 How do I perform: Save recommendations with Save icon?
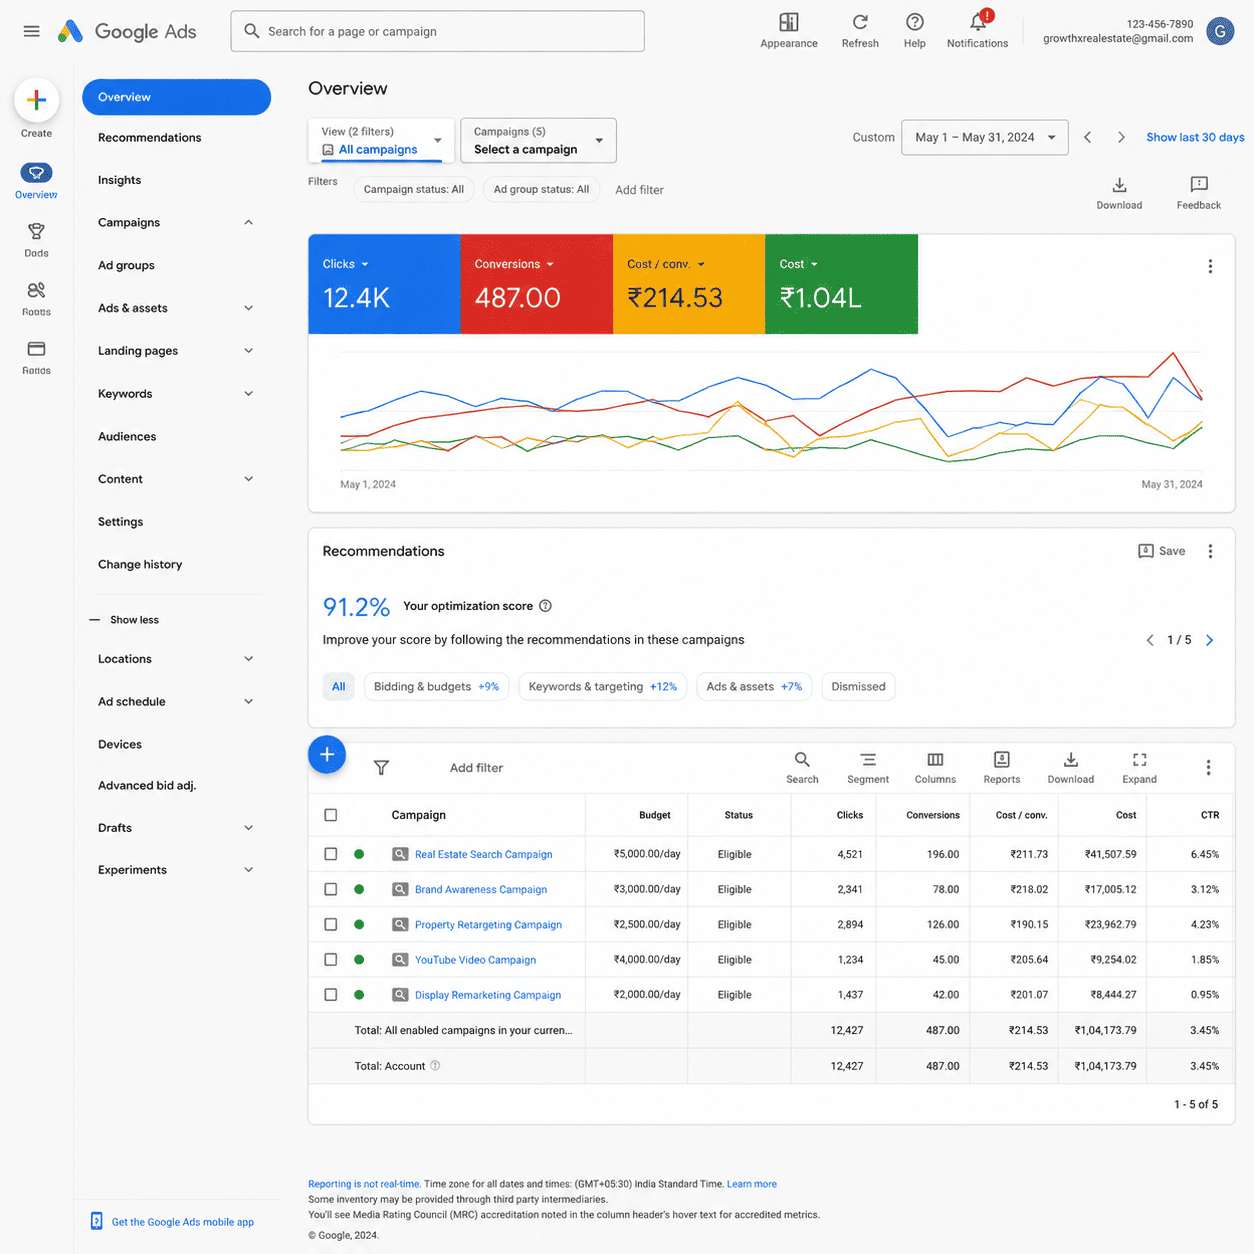(x=1162, y=551)
